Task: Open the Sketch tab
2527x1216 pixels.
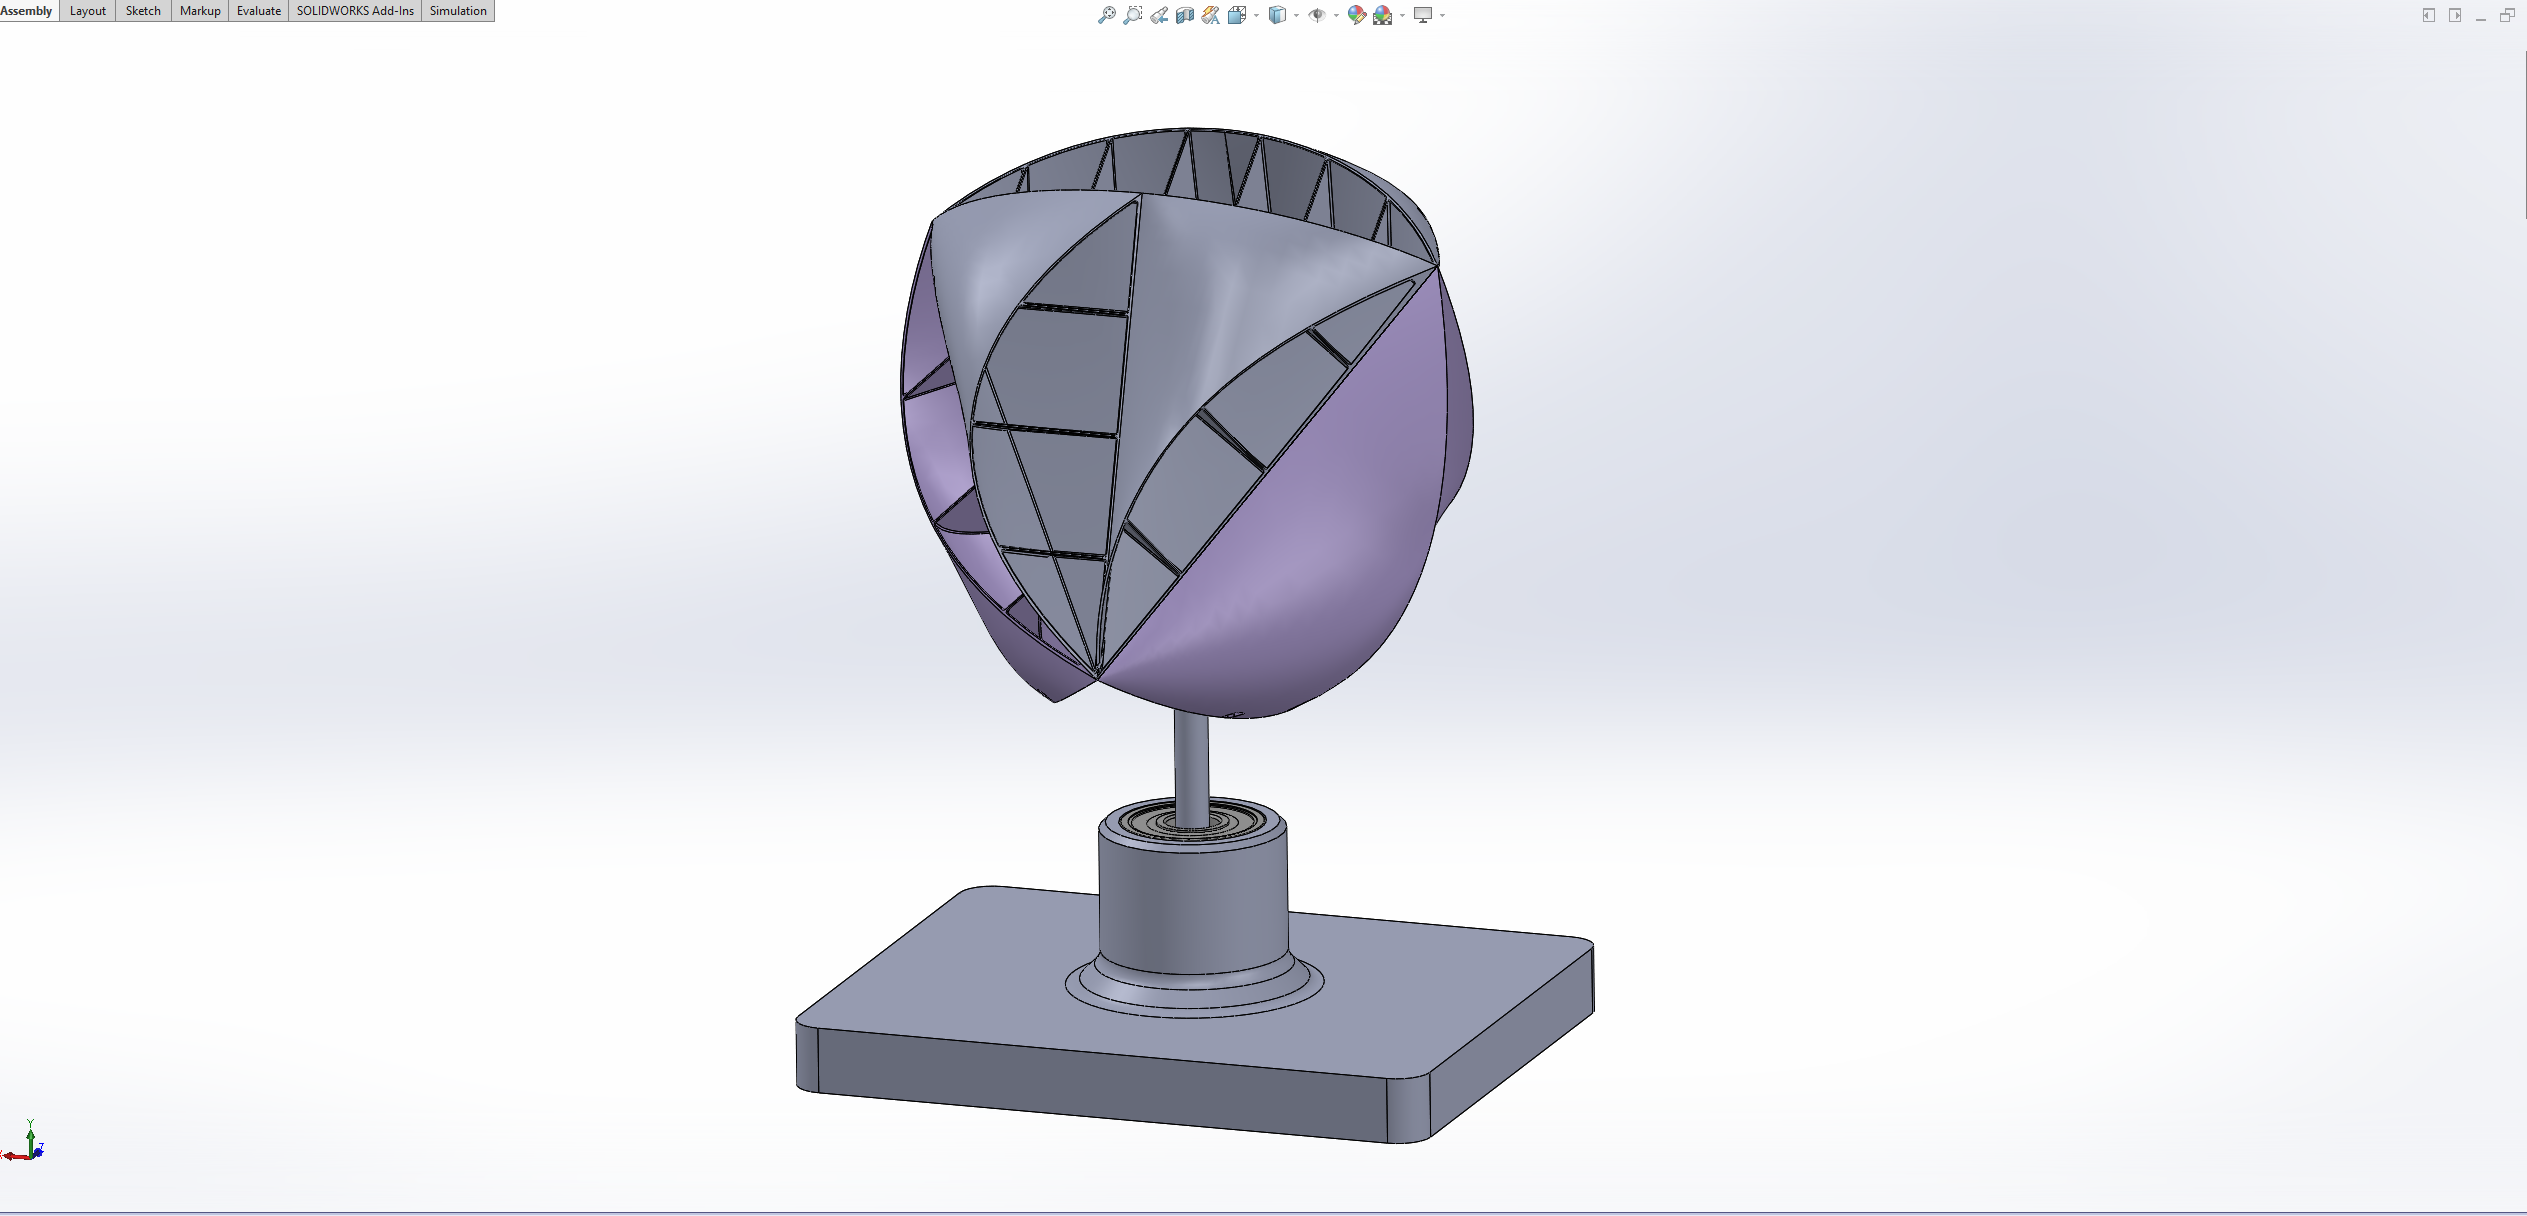Action: point(143,11)
